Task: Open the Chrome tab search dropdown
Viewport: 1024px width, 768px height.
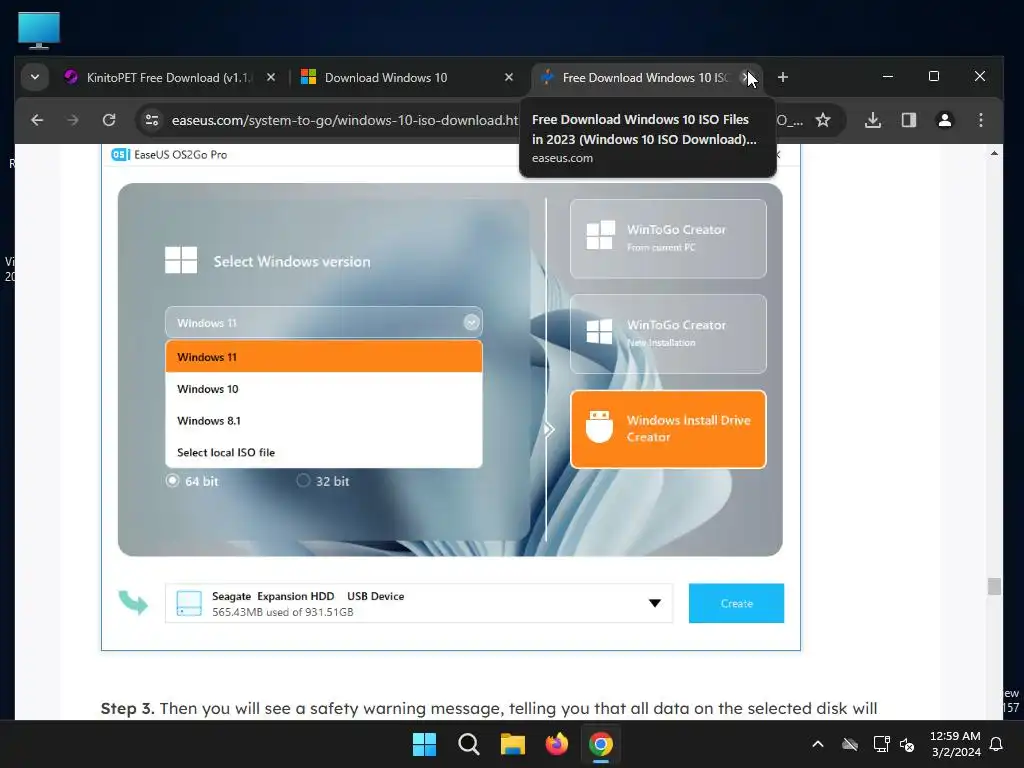Action: click(35, 77)
